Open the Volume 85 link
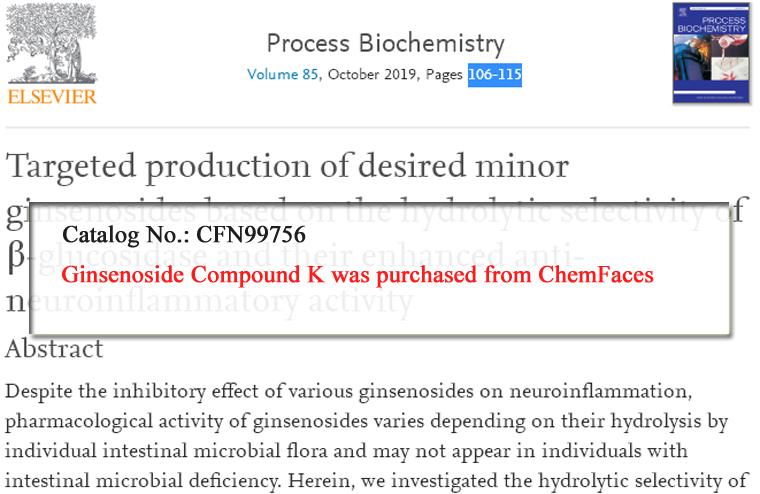The image size is (760, 494). click(283, 74)
